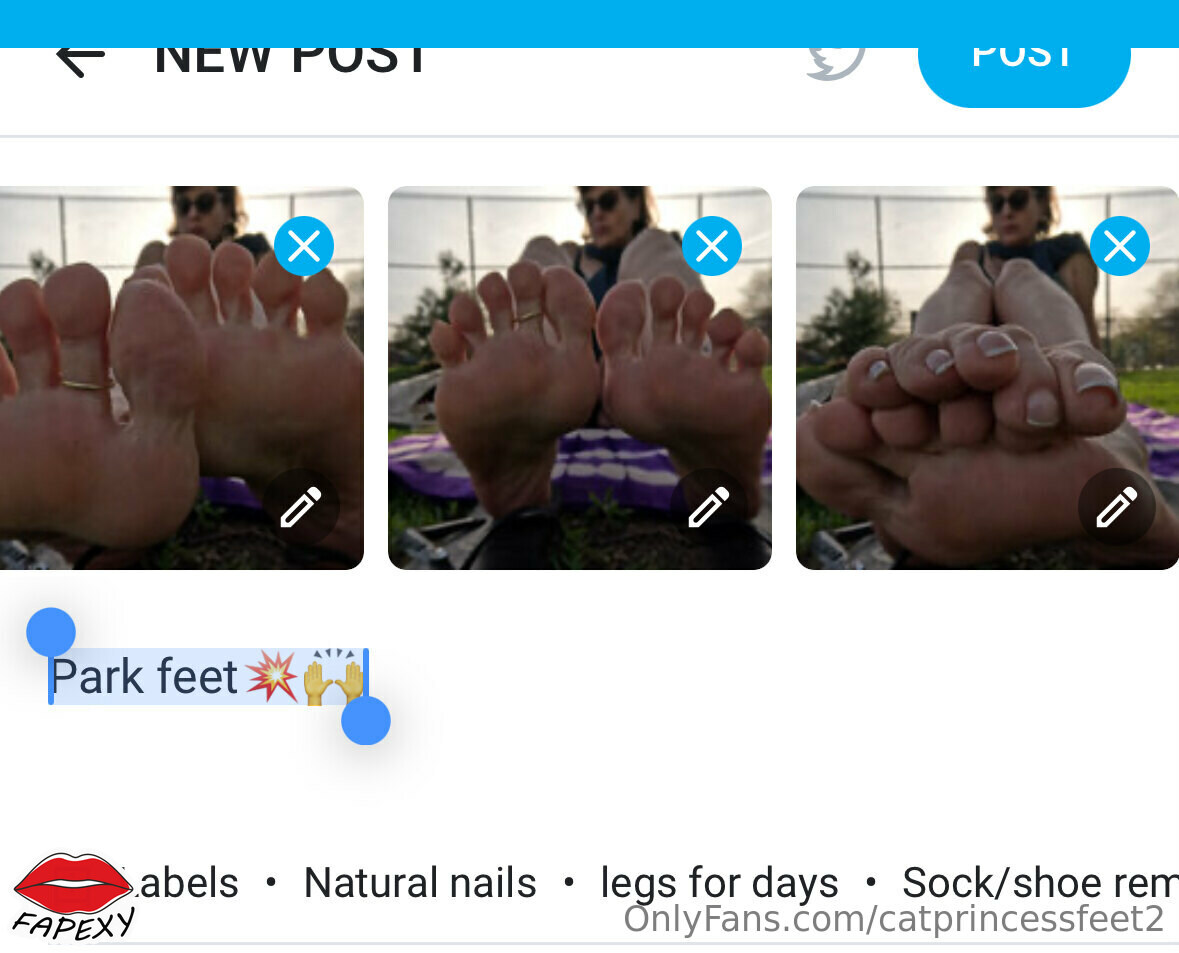Click the red lips Fapexy logo
The height and width of the screenshot is (953, 1179).
click(73, 896)
